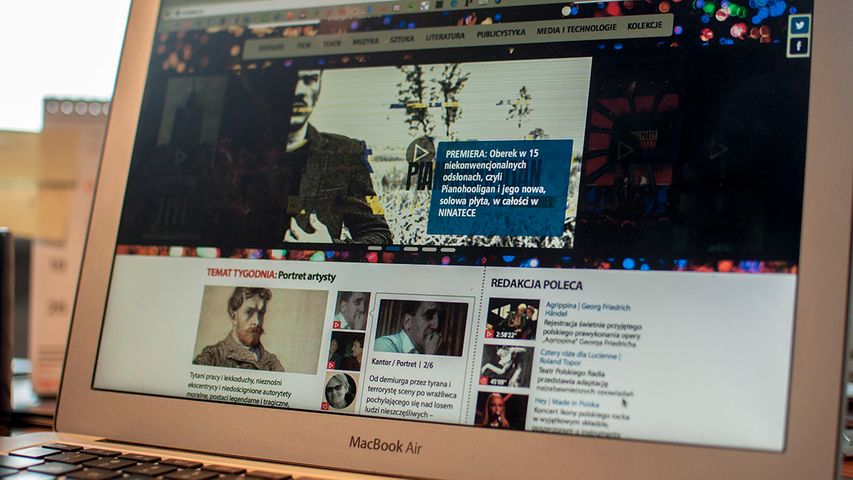Open the Facebook icon link
Screen dimensions: 853x480
point(798,46)
